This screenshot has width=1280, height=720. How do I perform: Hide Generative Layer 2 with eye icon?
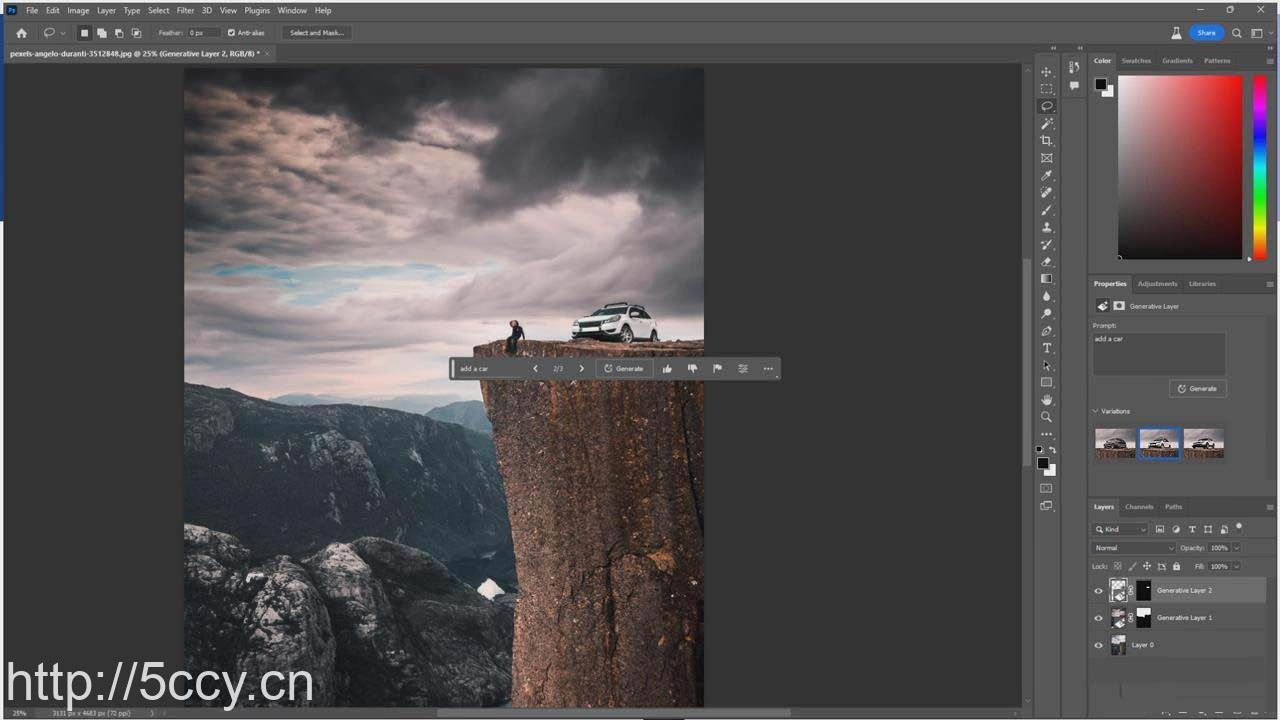coord(1098,591)
